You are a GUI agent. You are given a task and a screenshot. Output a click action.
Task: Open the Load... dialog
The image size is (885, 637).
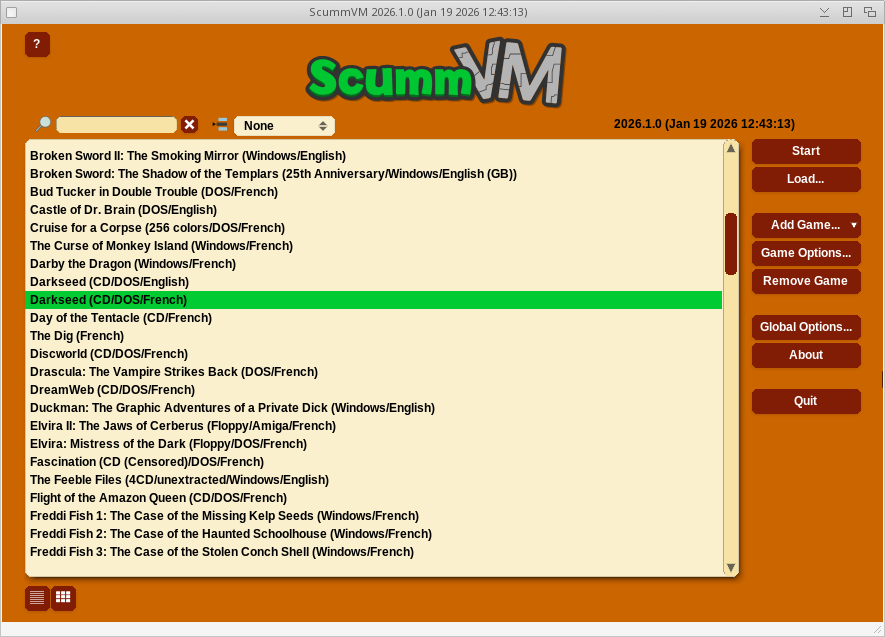tap(805, 180)
